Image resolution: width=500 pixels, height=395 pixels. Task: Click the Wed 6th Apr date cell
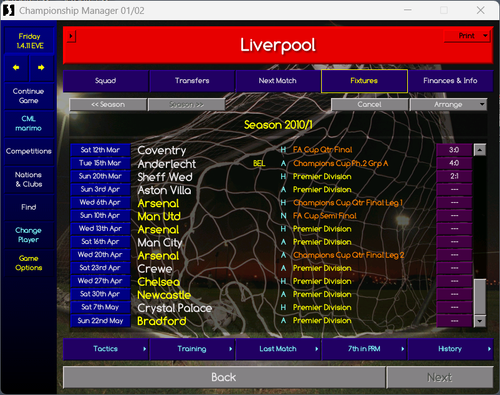100,202
